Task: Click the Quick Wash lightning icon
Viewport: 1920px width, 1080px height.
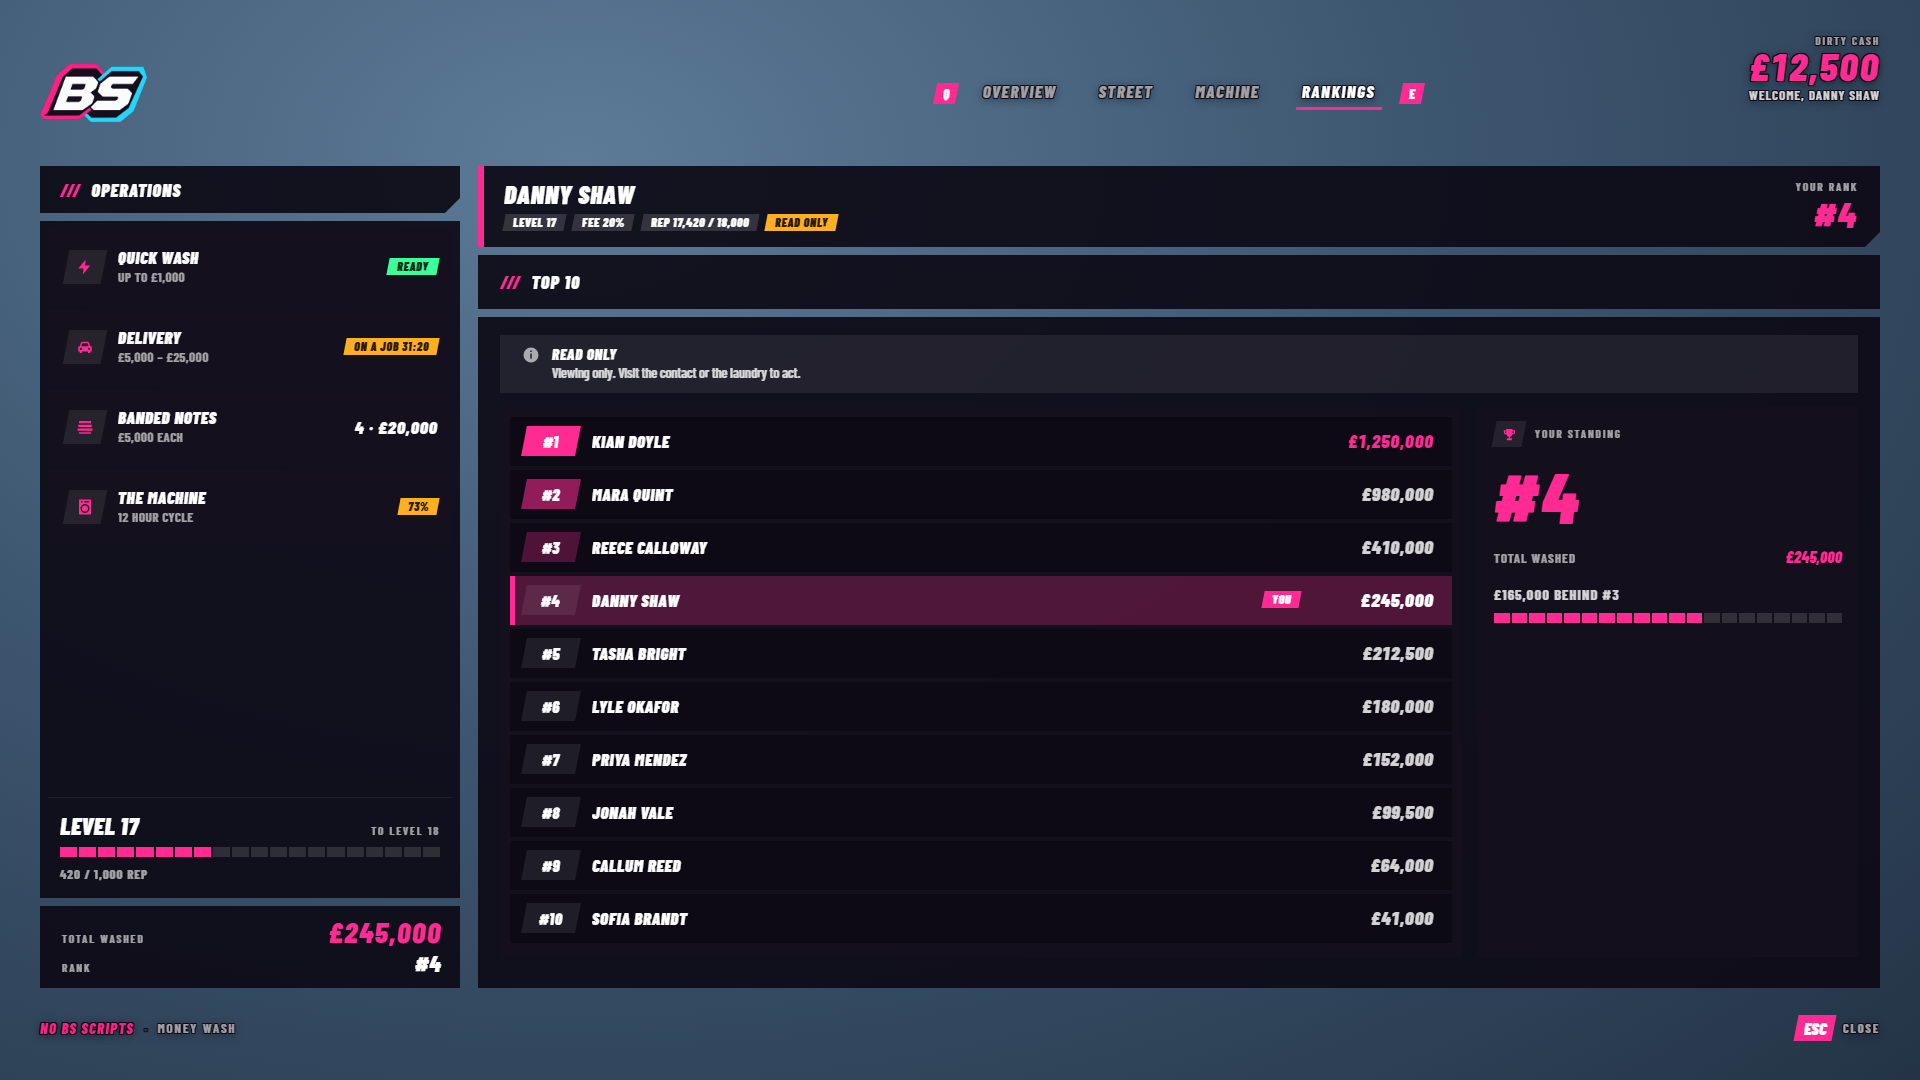Action: point(85,267)
